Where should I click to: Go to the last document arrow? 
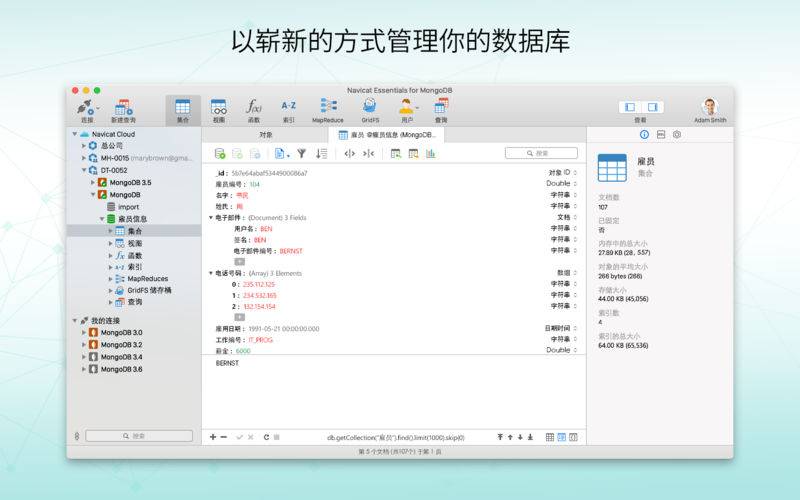point(531,437)
